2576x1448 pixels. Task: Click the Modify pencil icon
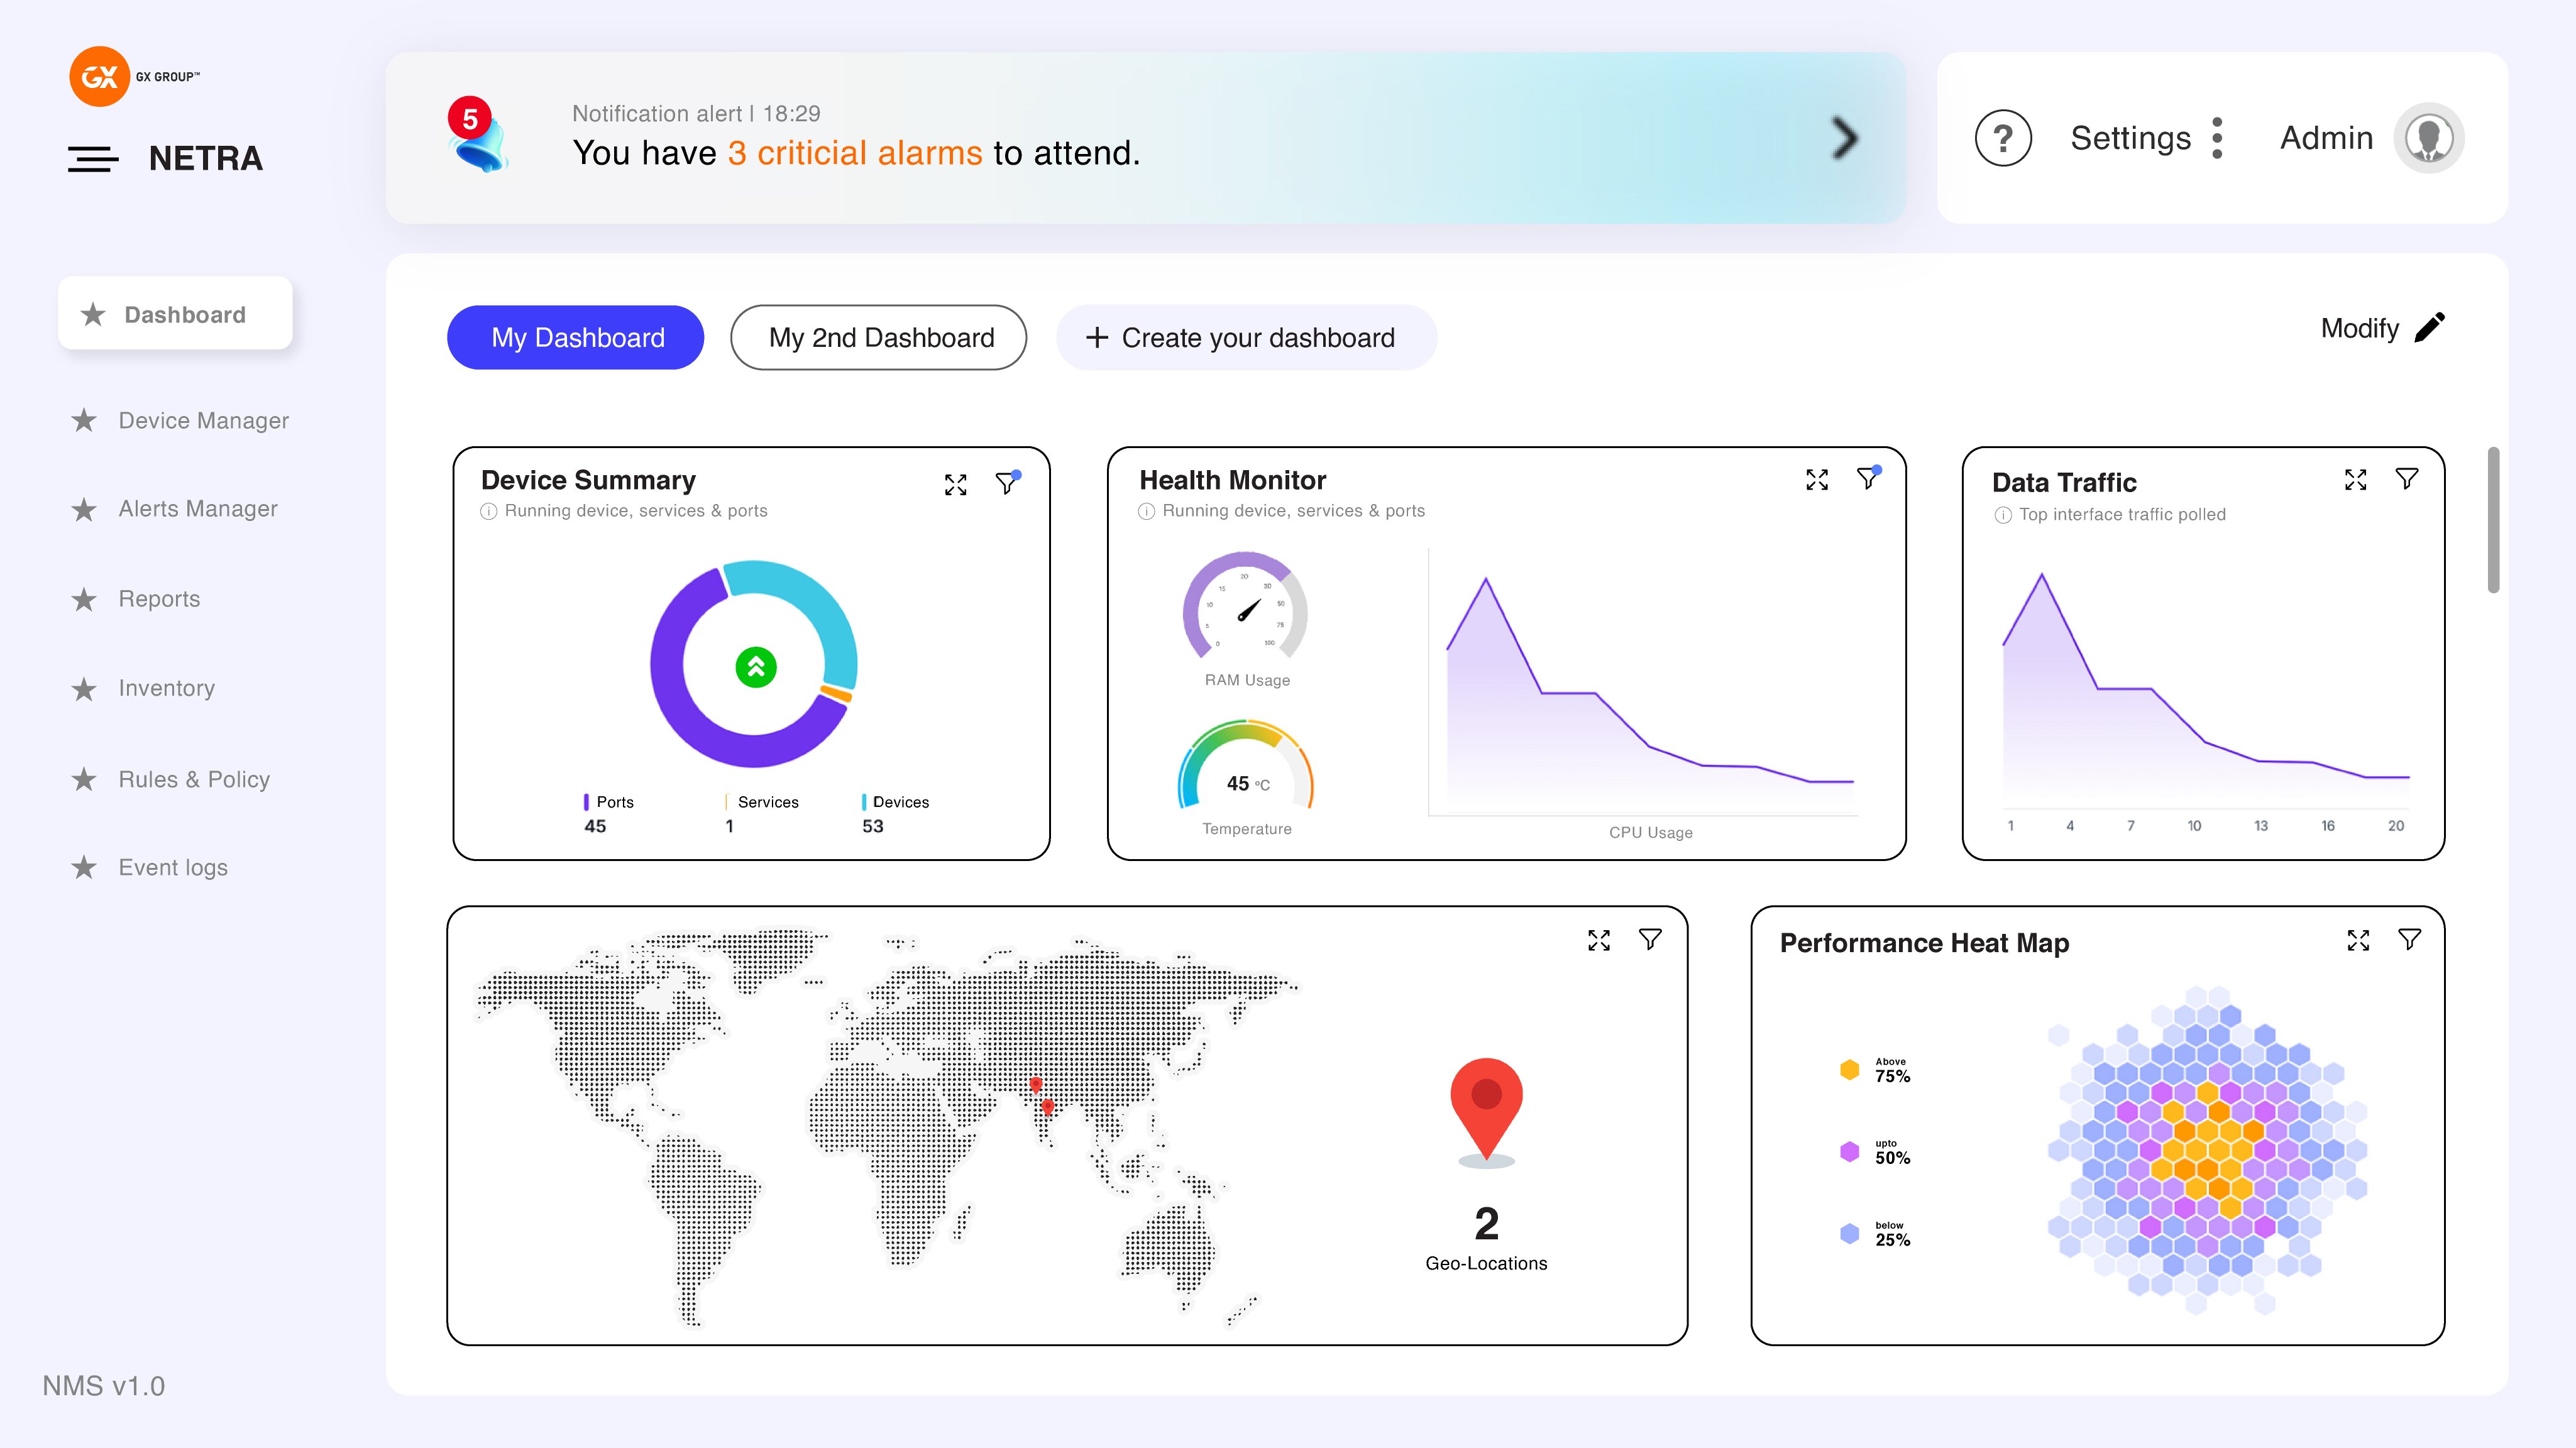coord(2429,328)
